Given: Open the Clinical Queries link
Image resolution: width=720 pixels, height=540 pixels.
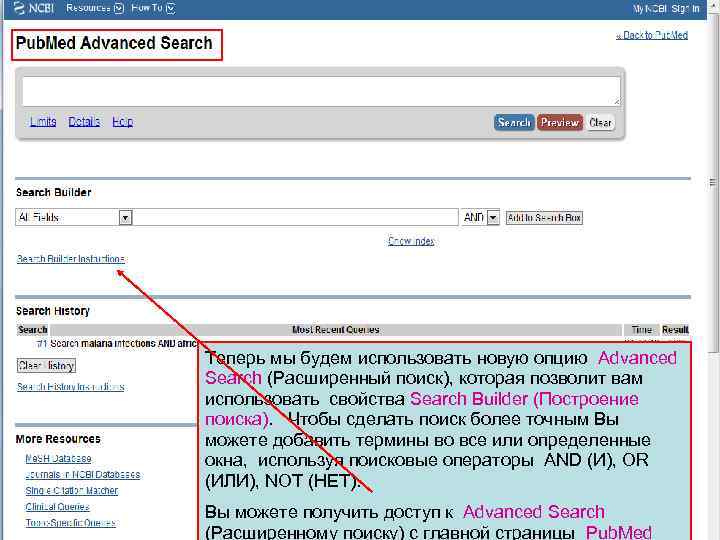Looking at the screenshot, I should [57, 507].
